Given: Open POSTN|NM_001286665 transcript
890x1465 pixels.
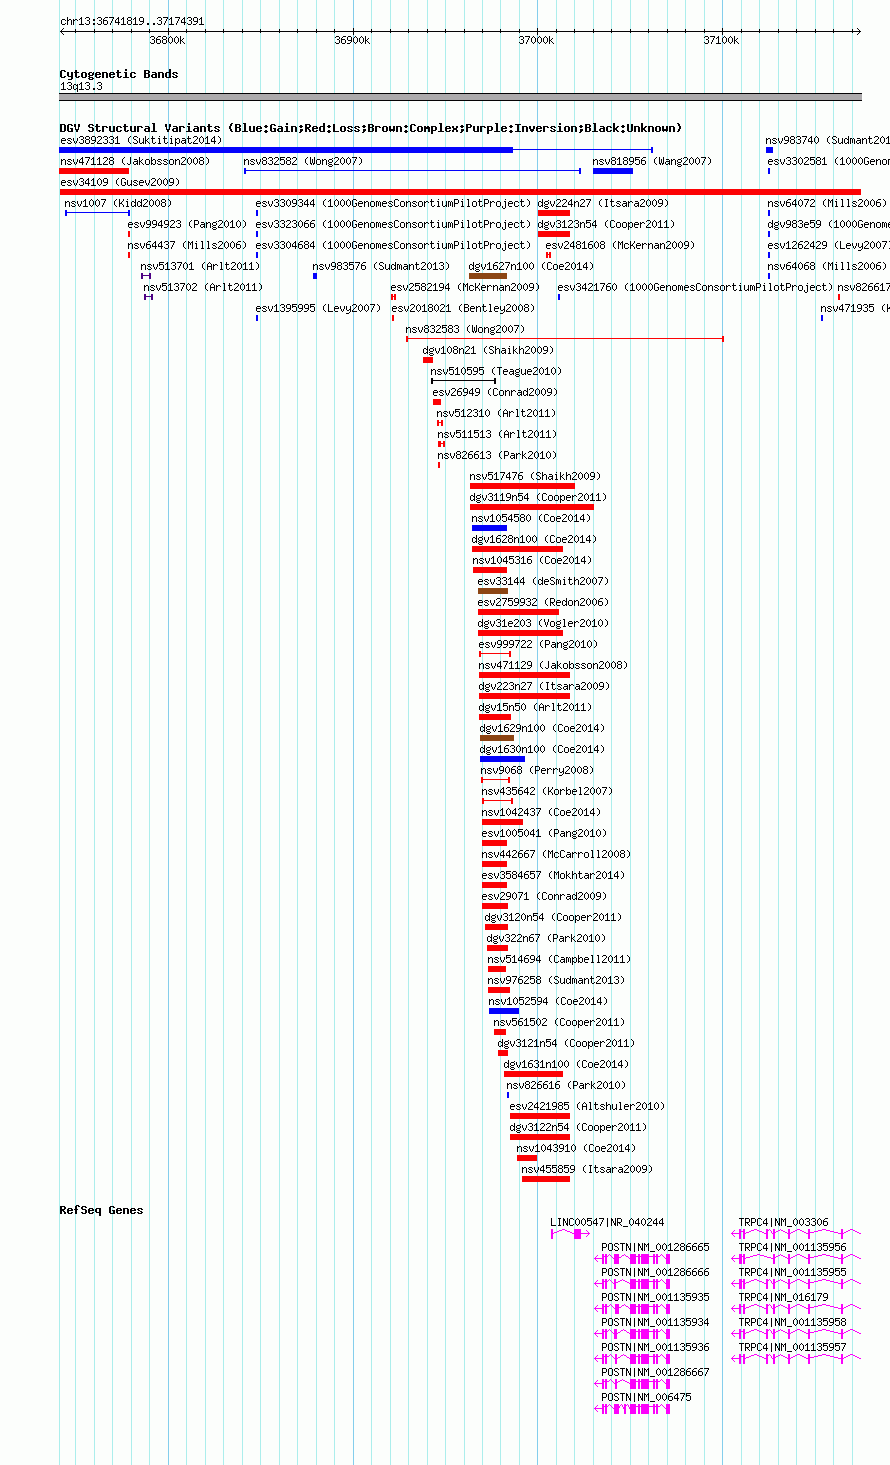Looking at the screenshot, I should click(656, 1248).
